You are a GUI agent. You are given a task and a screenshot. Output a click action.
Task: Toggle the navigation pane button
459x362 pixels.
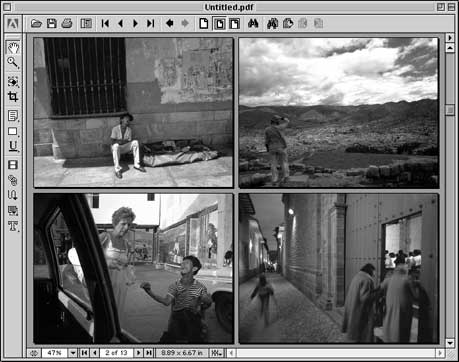coord(86,23)
